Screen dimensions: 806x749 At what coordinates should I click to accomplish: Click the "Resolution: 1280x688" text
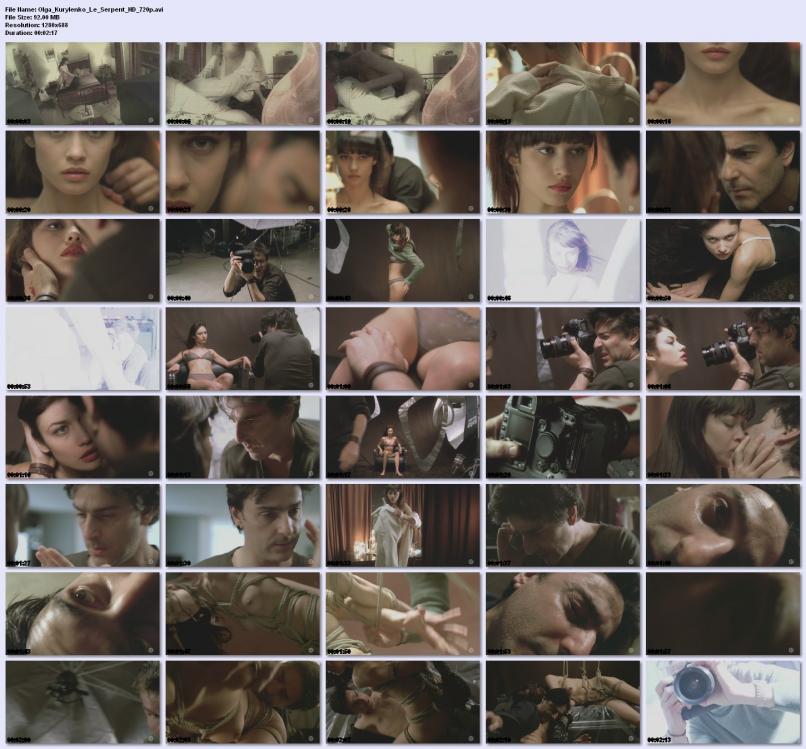point(36,25)
